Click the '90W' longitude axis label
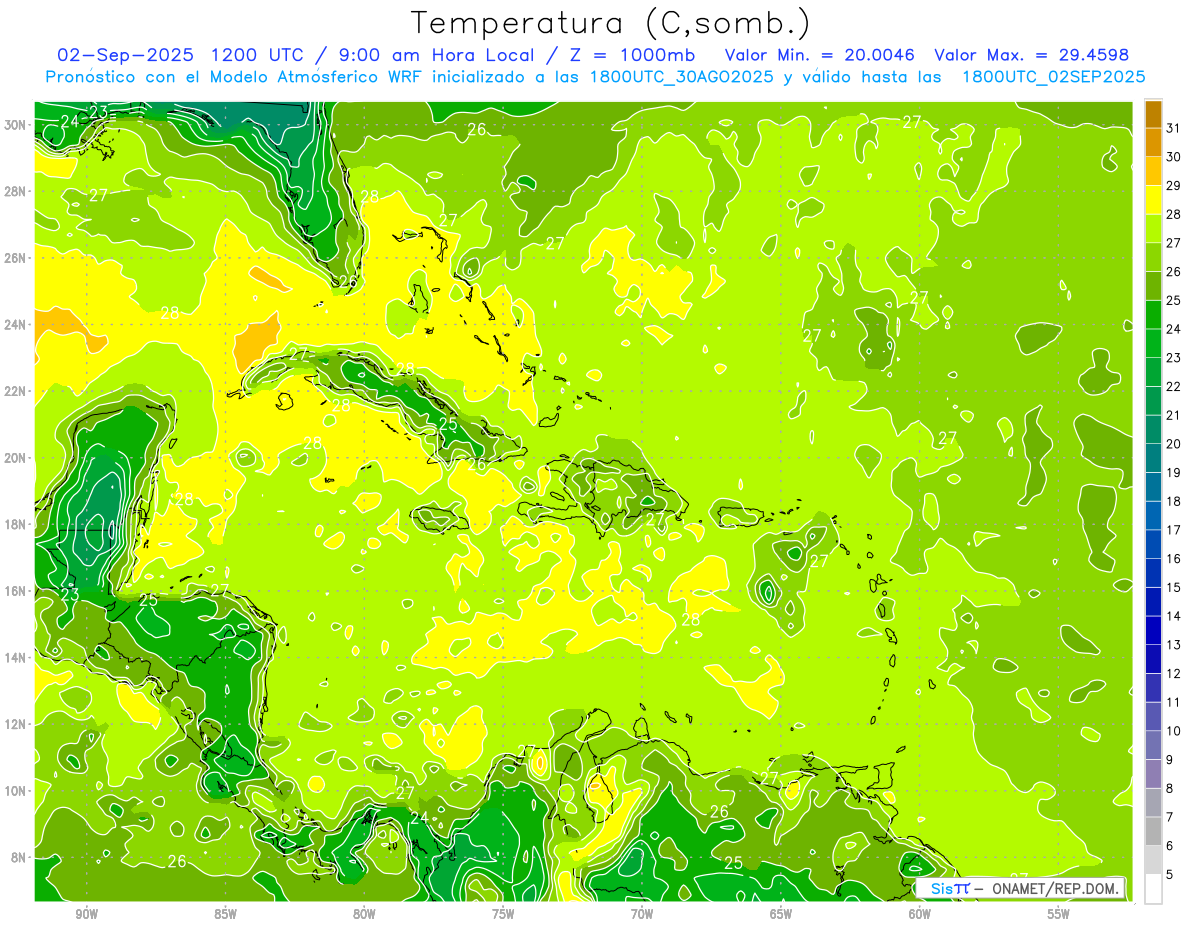This screenshot has width=1200, height=927. click(x=86, y=914)
